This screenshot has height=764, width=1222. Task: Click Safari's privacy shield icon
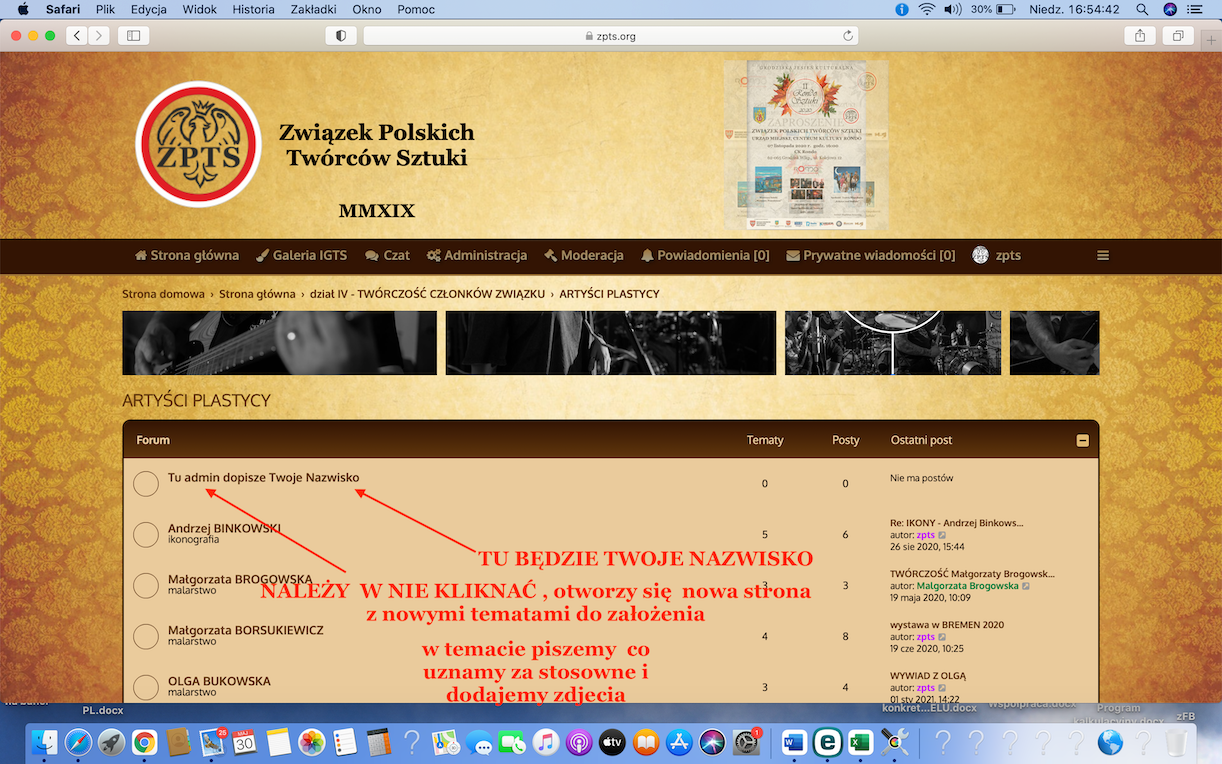(341, 36)
